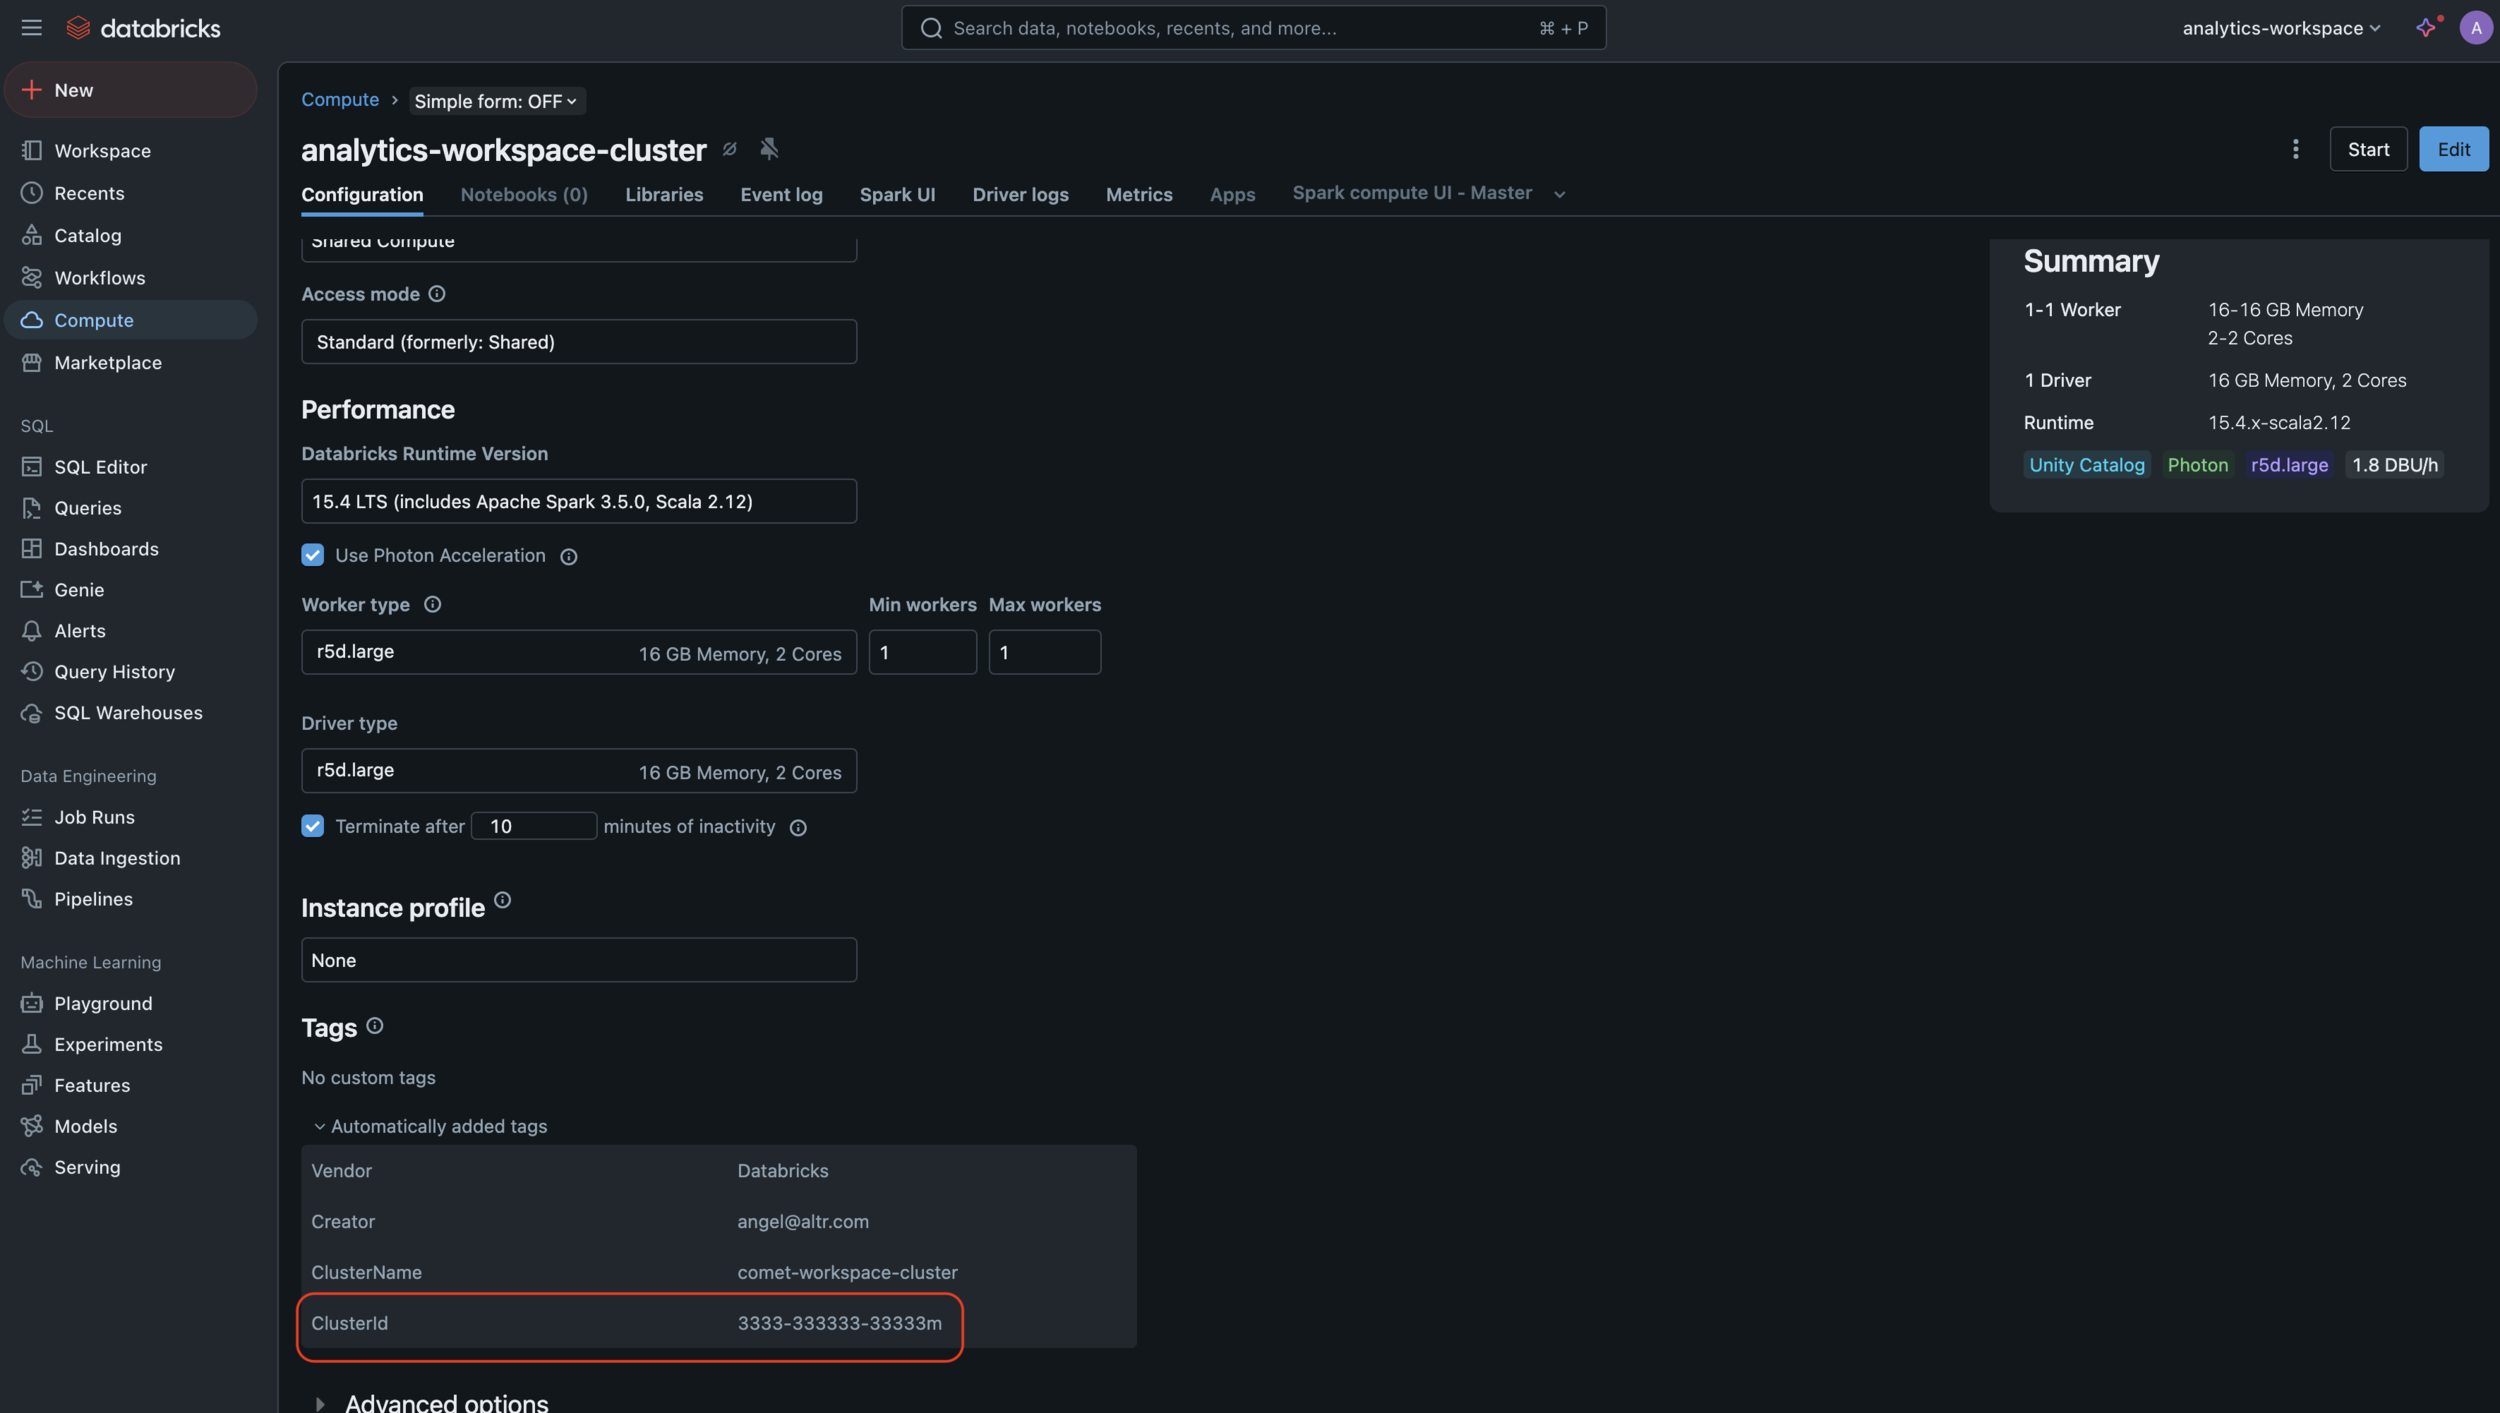The width and height of the screenshot is (2500, 1413).
Task: Open the Driver type dropdown
Action: tap(579, 771)
